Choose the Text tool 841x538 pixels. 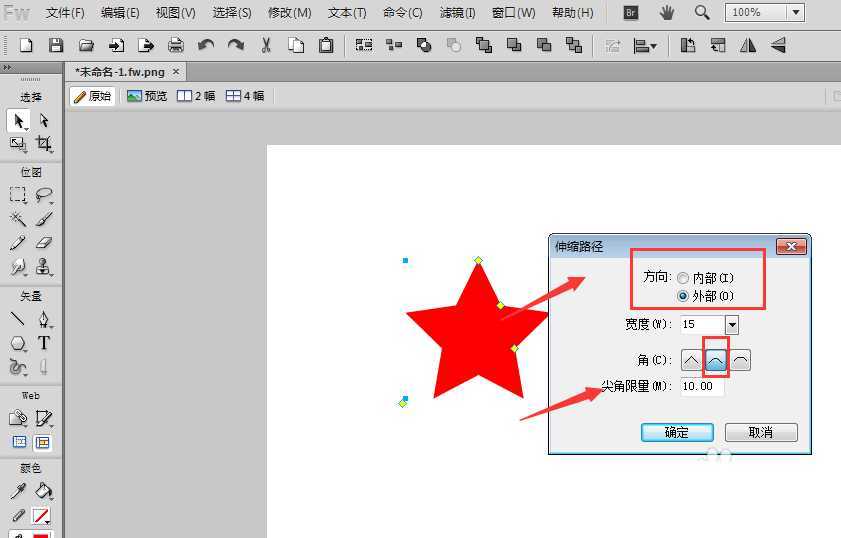tap(44, 343)
